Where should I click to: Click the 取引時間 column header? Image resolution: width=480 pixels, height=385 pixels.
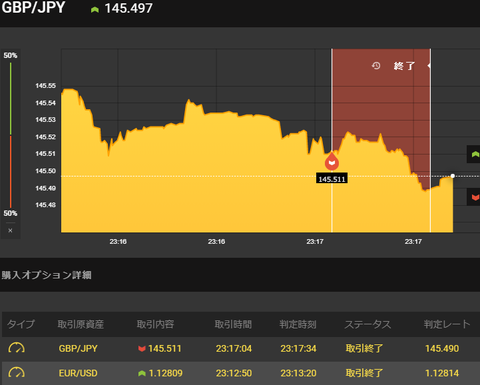pos(233,324)
